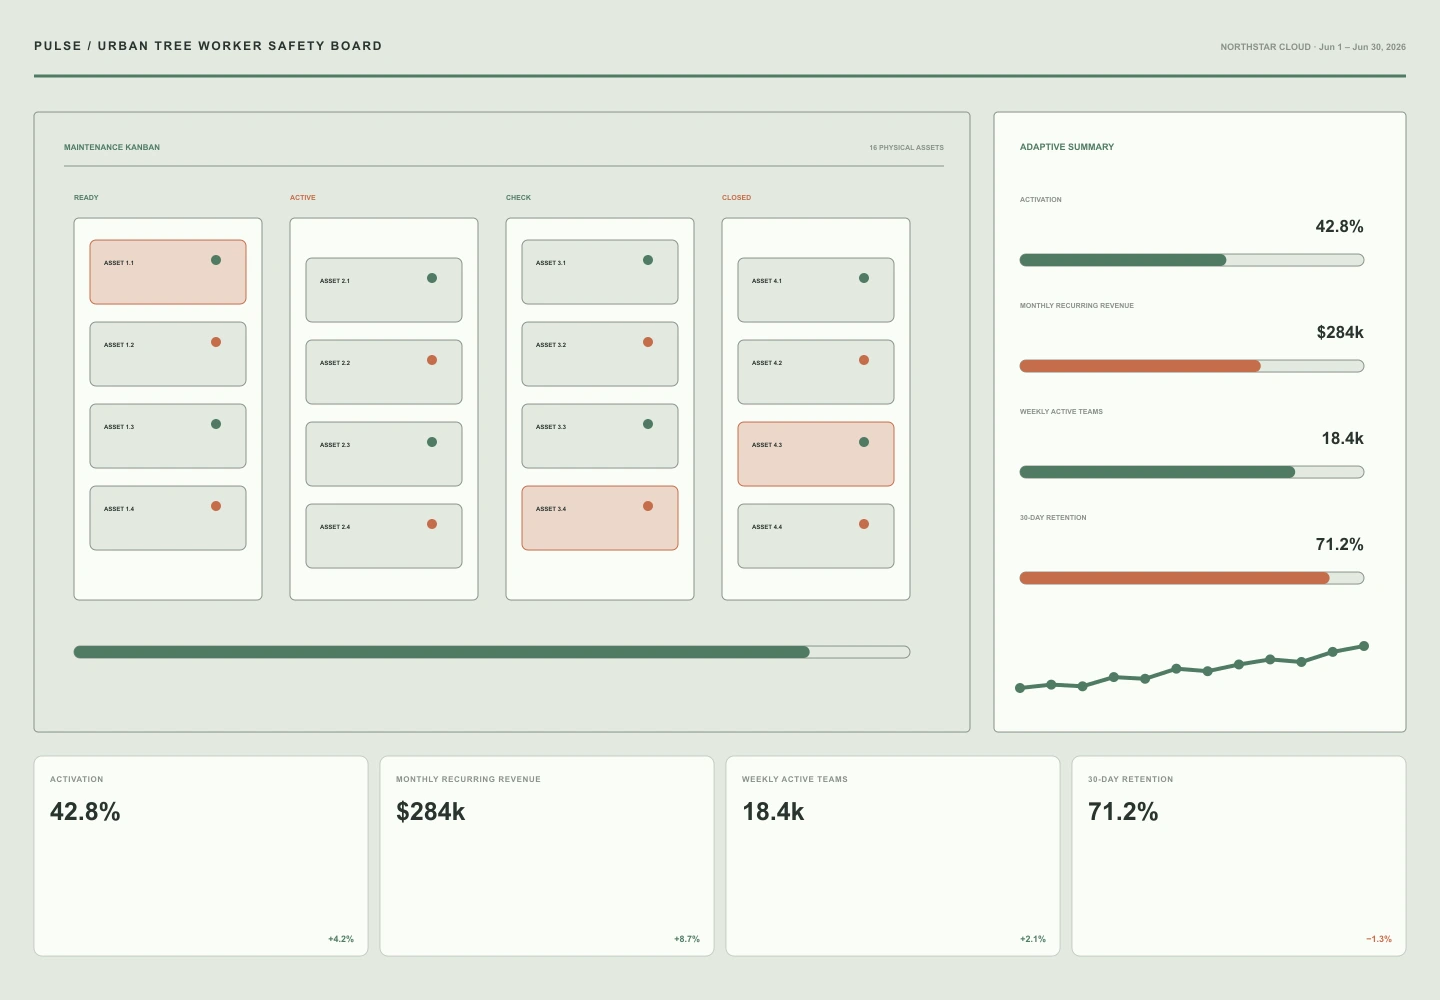The image size is (1440, 1000).
Task: Click the MAINTENANCE KANBAN title
Action: [x=112, y=147]
